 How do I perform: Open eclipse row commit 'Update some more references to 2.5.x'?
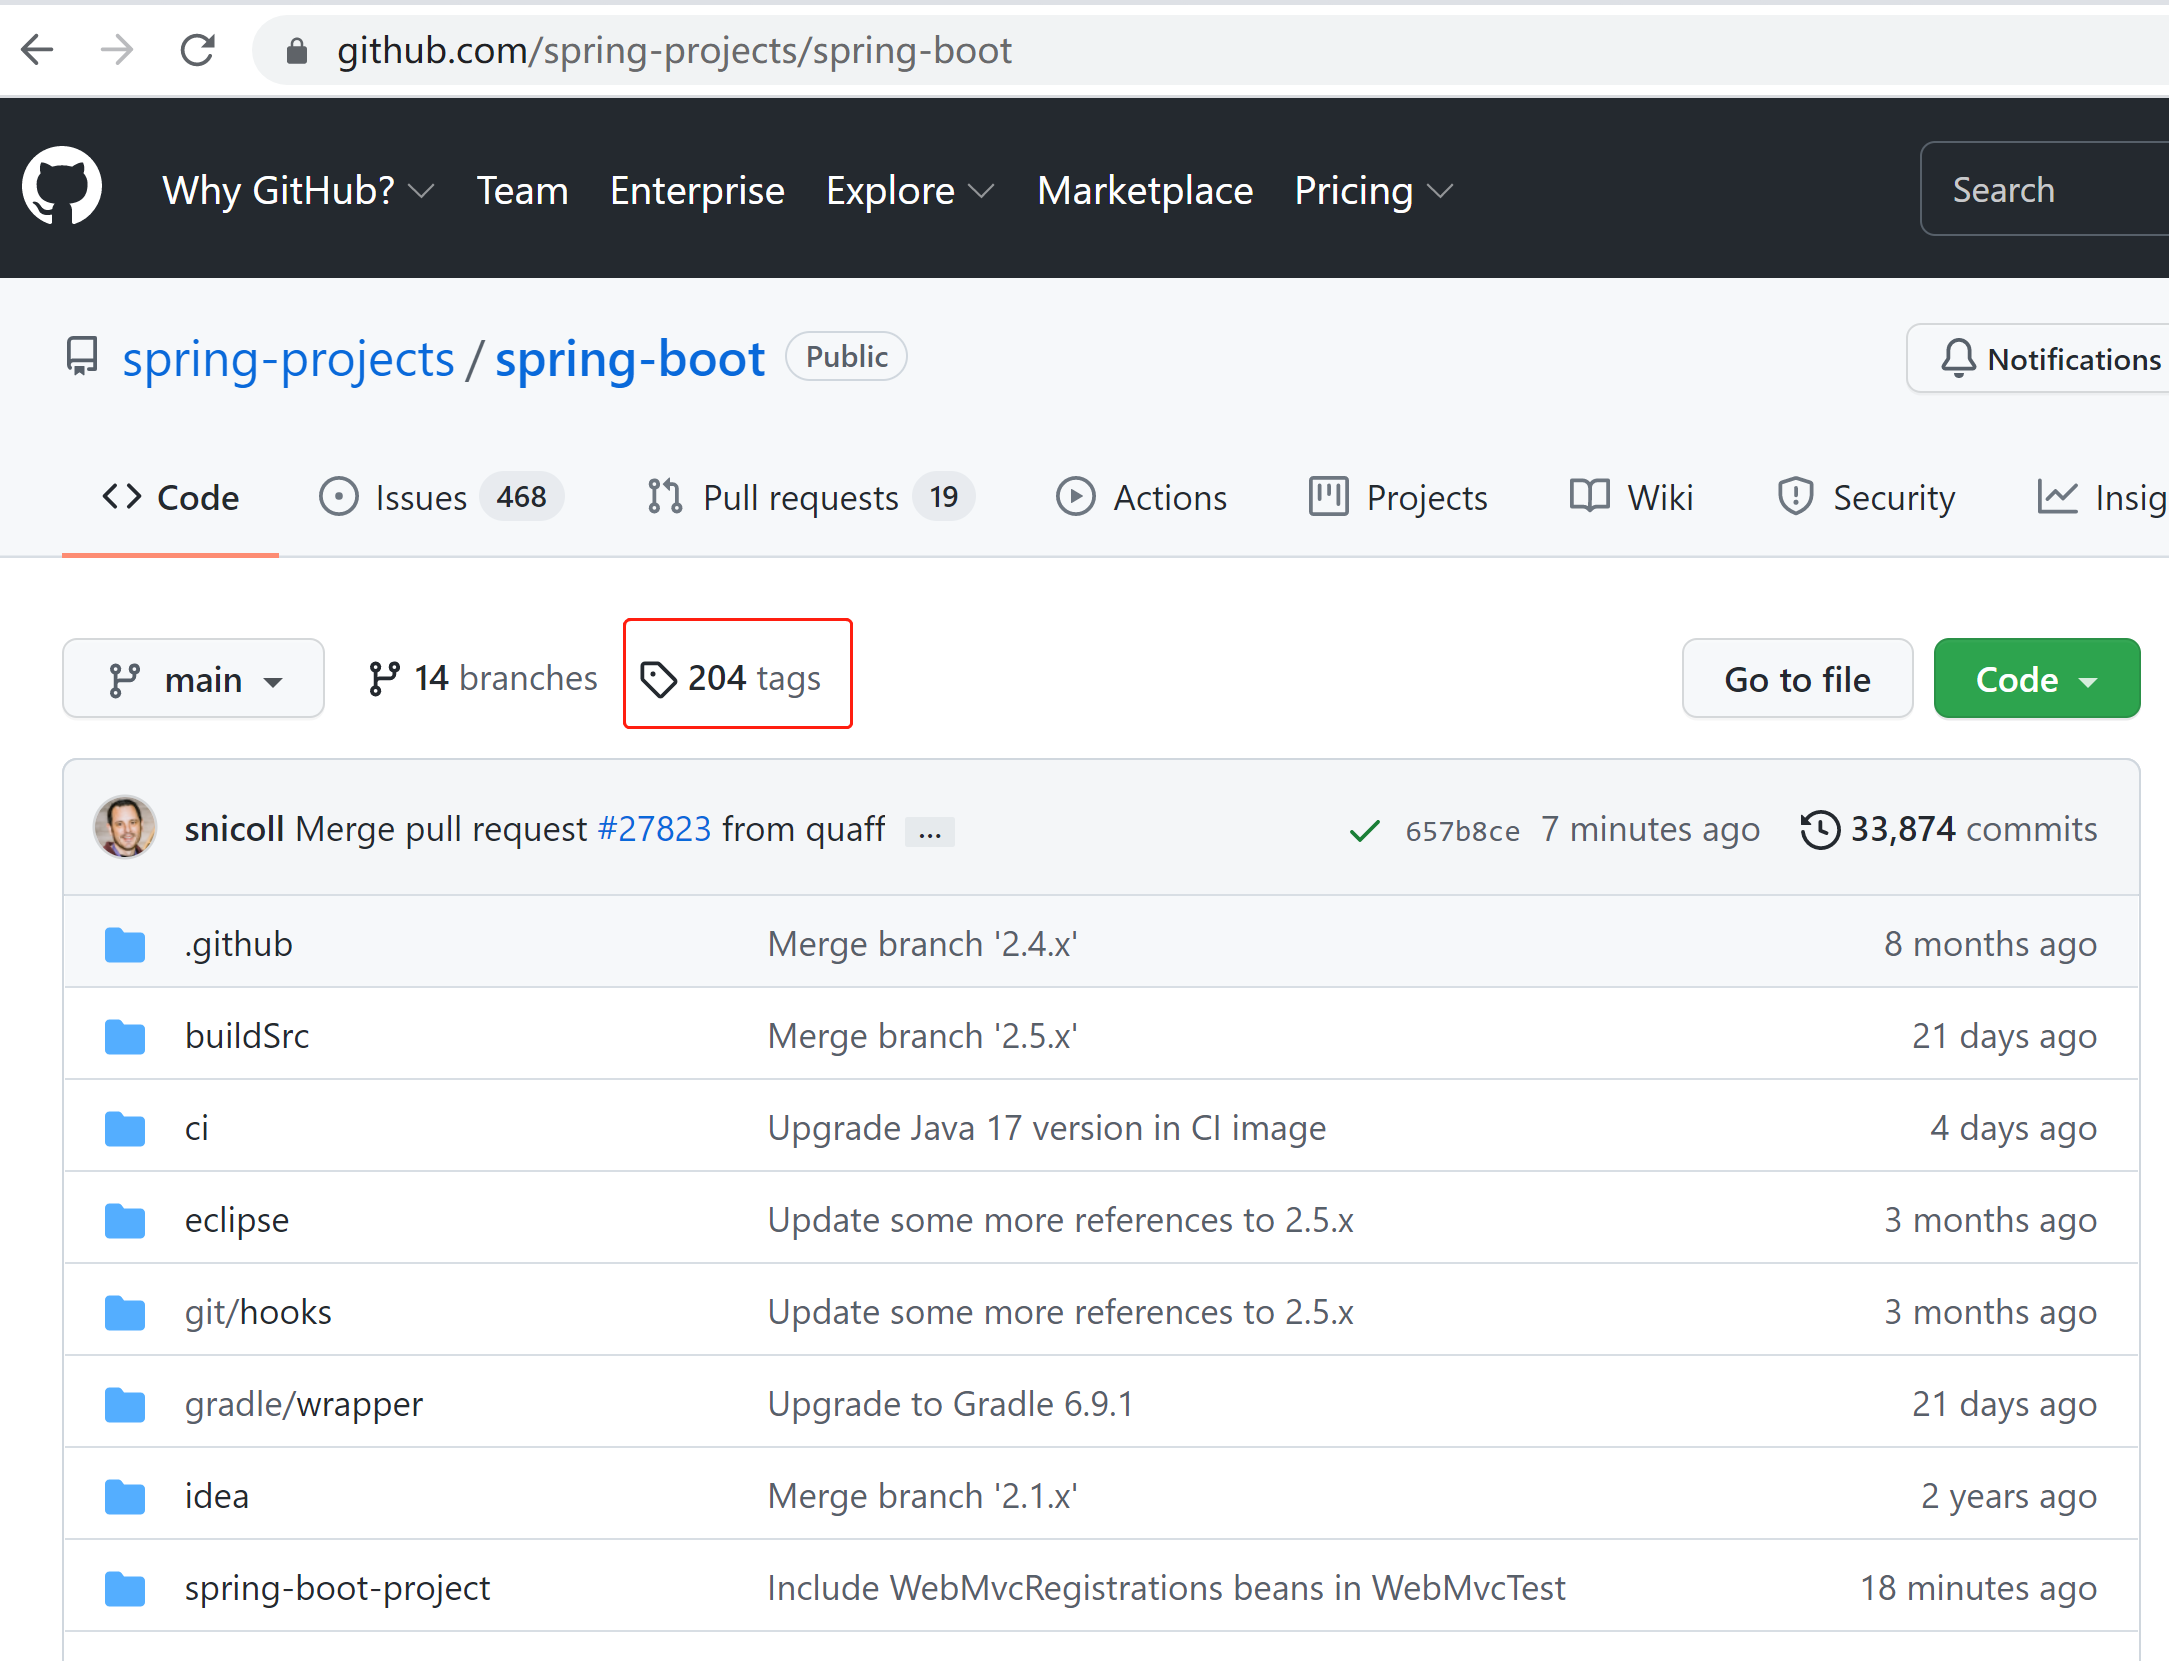(x=1060, y=1220)
